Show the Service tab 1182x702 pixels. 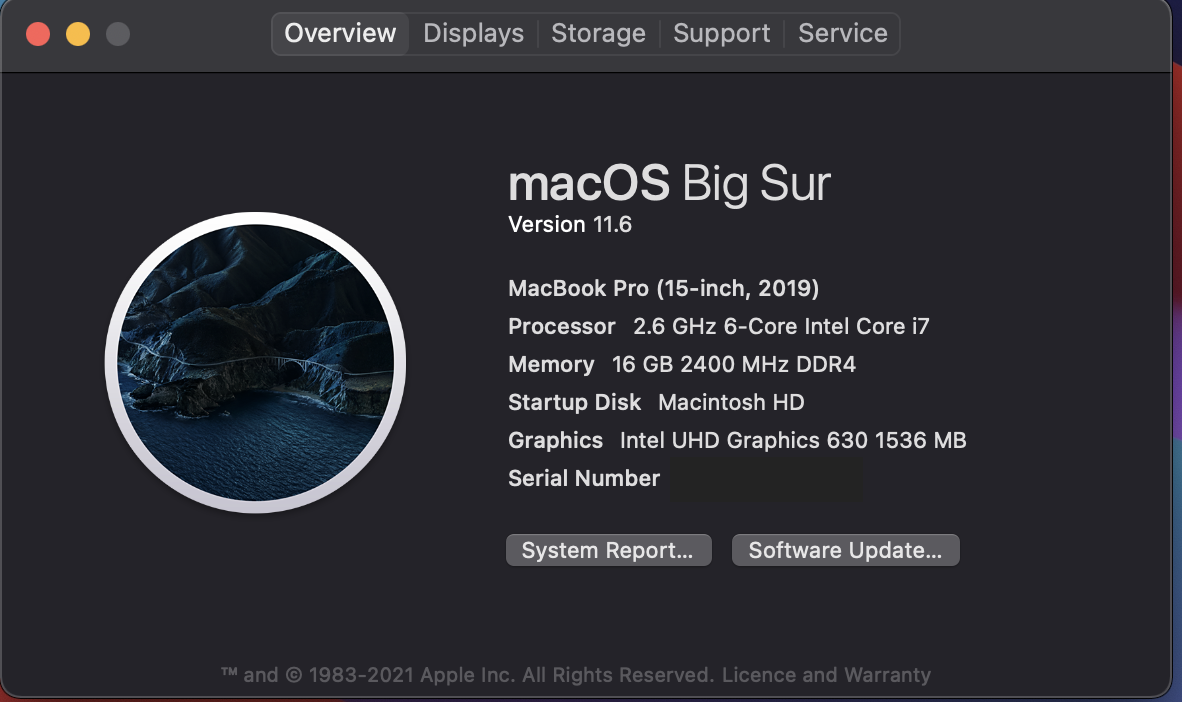pyautogui.click(x=842, y=33)
